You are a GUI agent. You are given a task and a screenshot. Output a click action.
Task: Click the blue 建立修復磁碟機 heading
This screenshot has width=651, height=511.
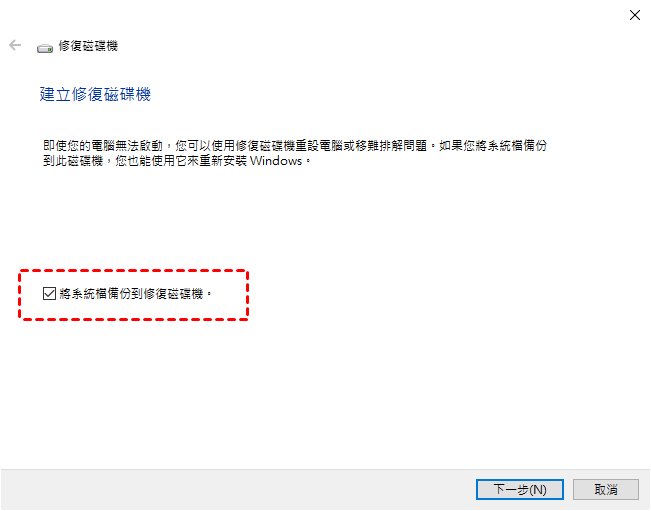[95, 94]
